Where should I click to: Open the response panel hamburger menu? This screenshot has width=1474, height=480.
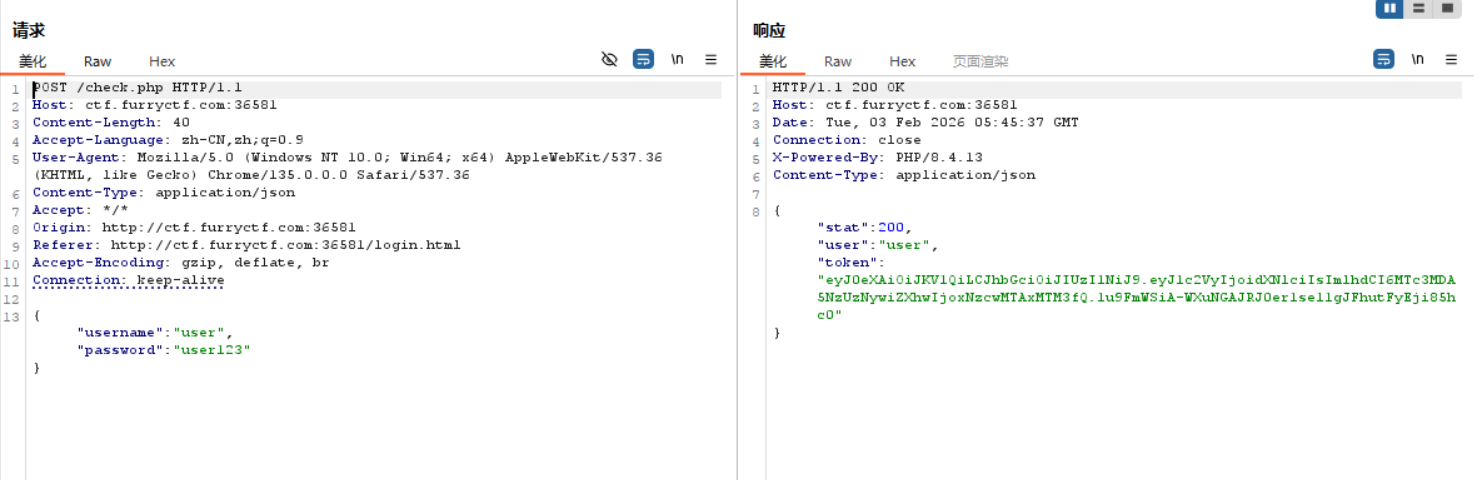point(1451,60)
